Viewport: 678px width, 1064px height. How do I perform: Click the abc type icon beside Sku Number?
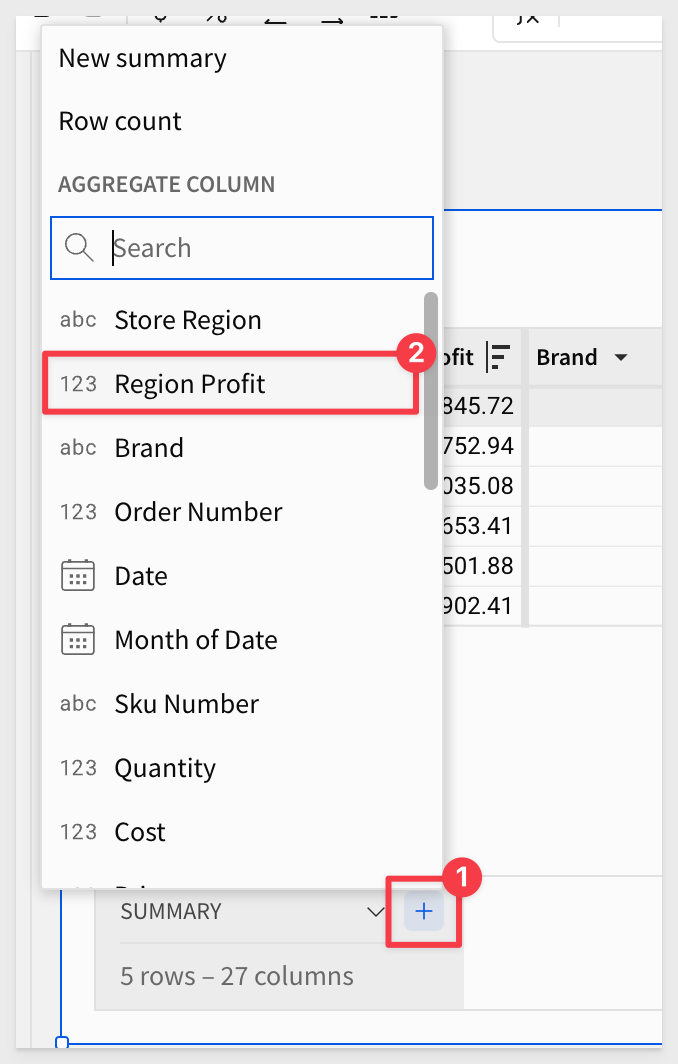pos(78,704)
